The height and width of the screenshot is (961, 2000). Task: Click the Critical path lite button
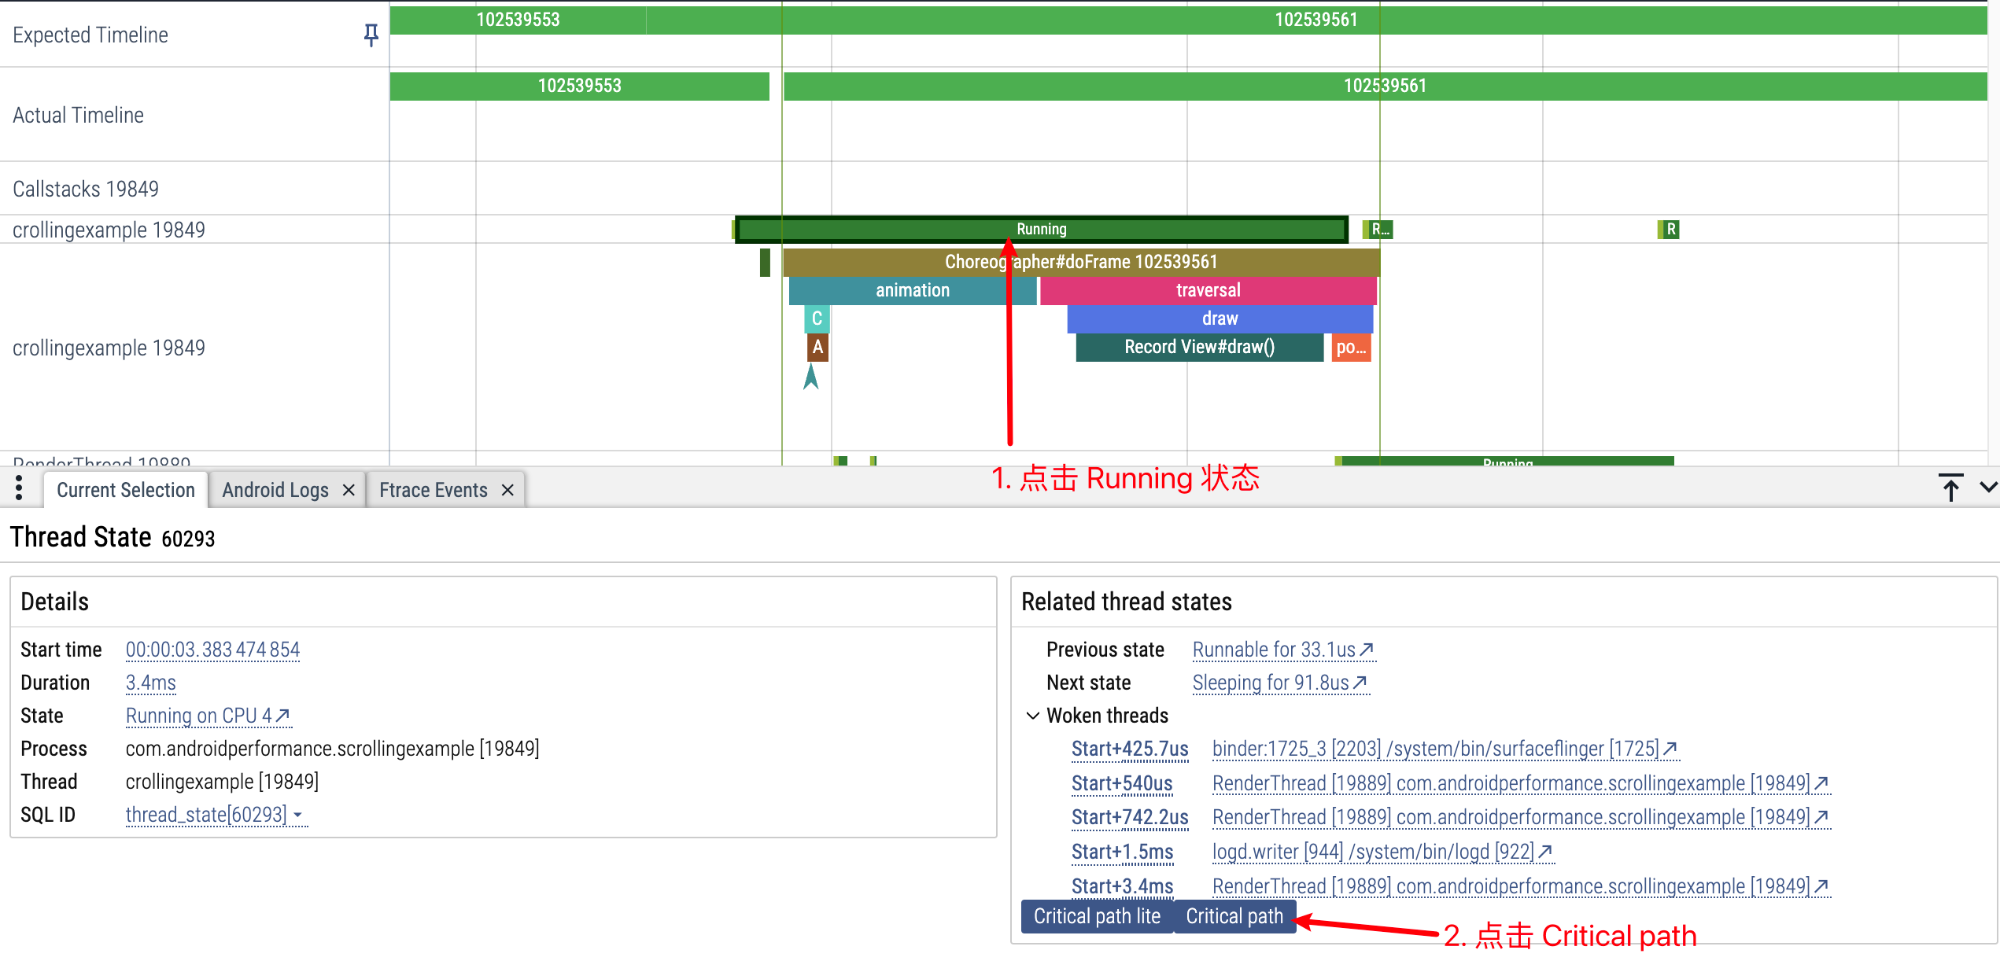tap(1097, 916)
